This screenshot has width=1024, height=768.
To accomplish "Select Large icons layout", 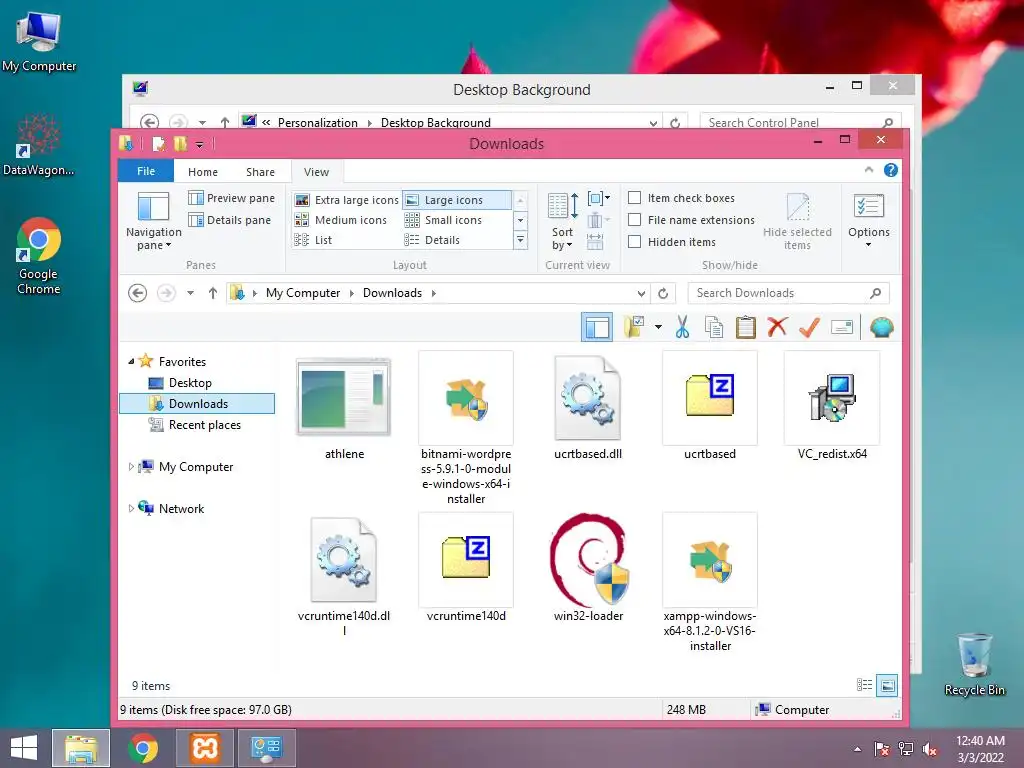I will [x=456, y=200].
